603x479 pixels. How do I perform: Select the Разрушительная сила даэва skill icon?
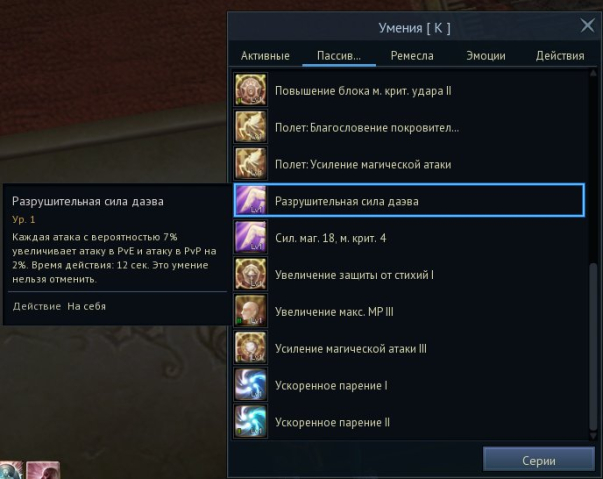click(x=250, y=200)
